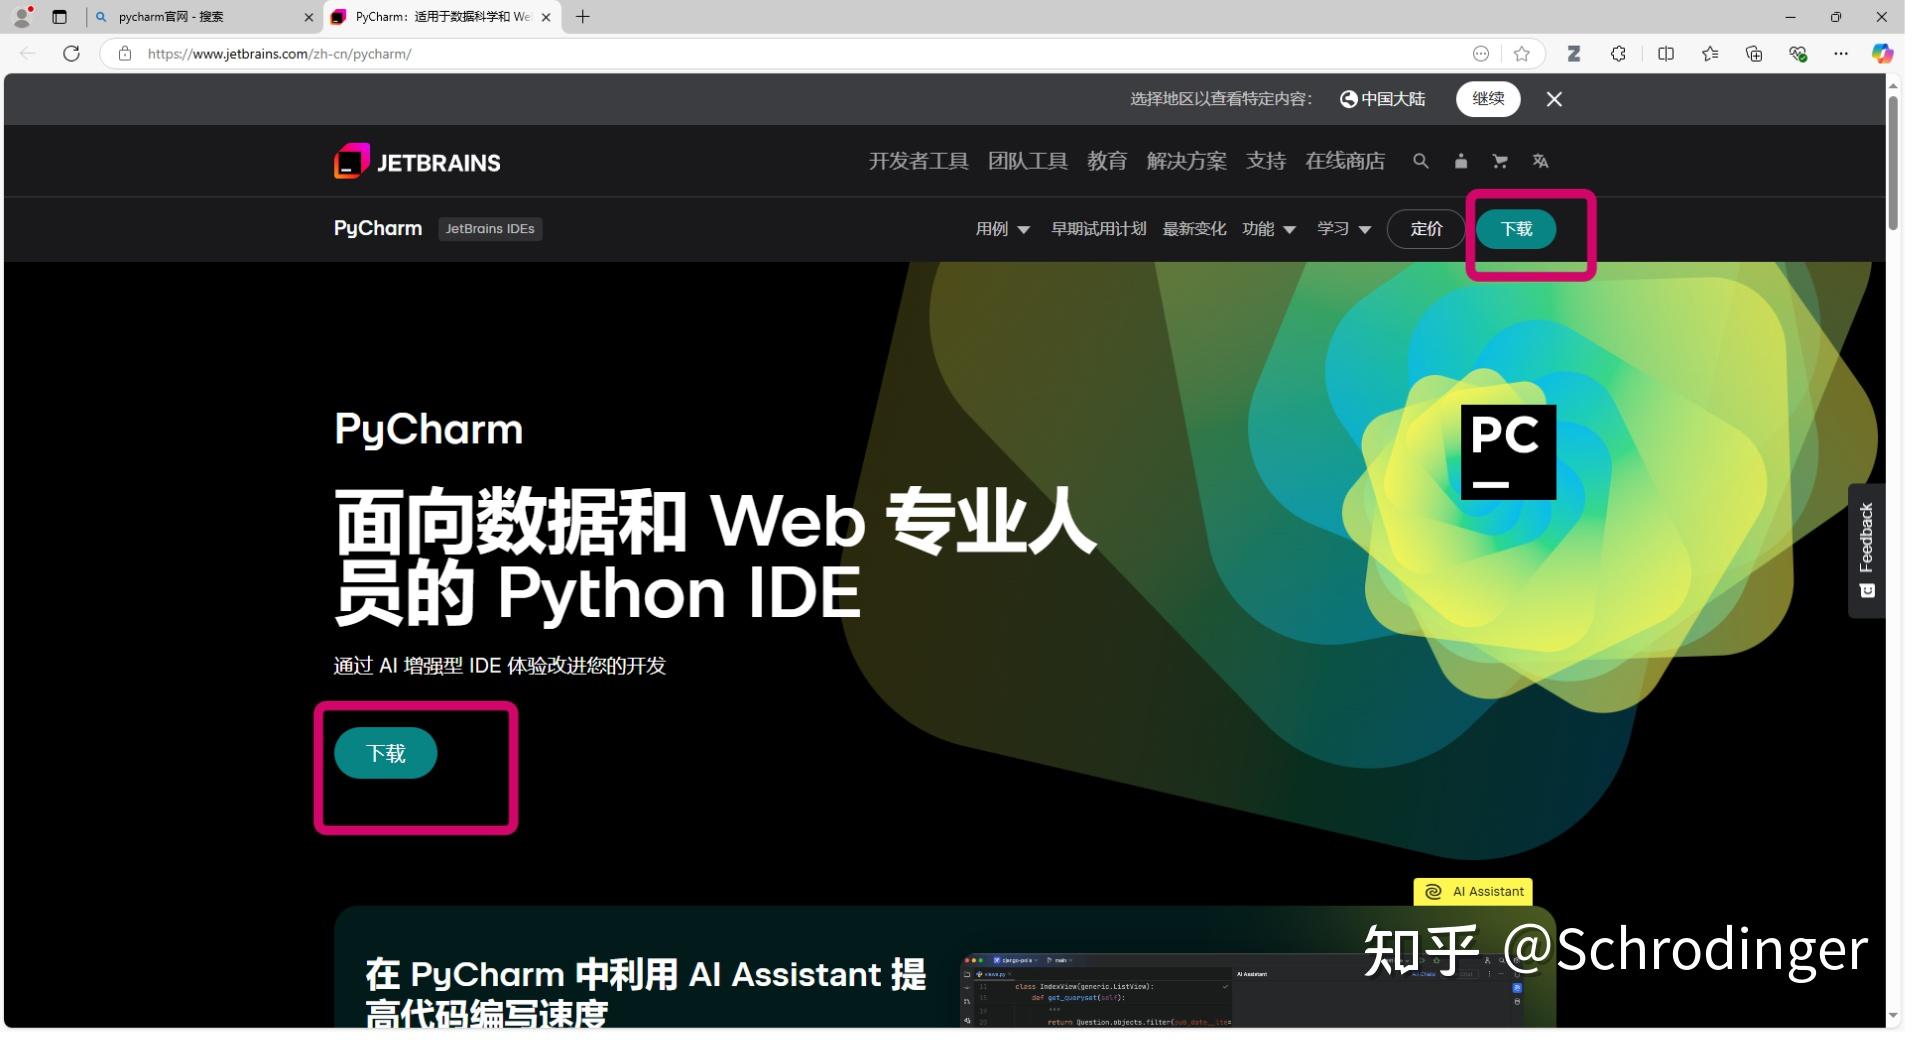Viewport: 1920px width, 1040px height.
Task: Open the site search magnifier icon
Action: coord(1421,161)
